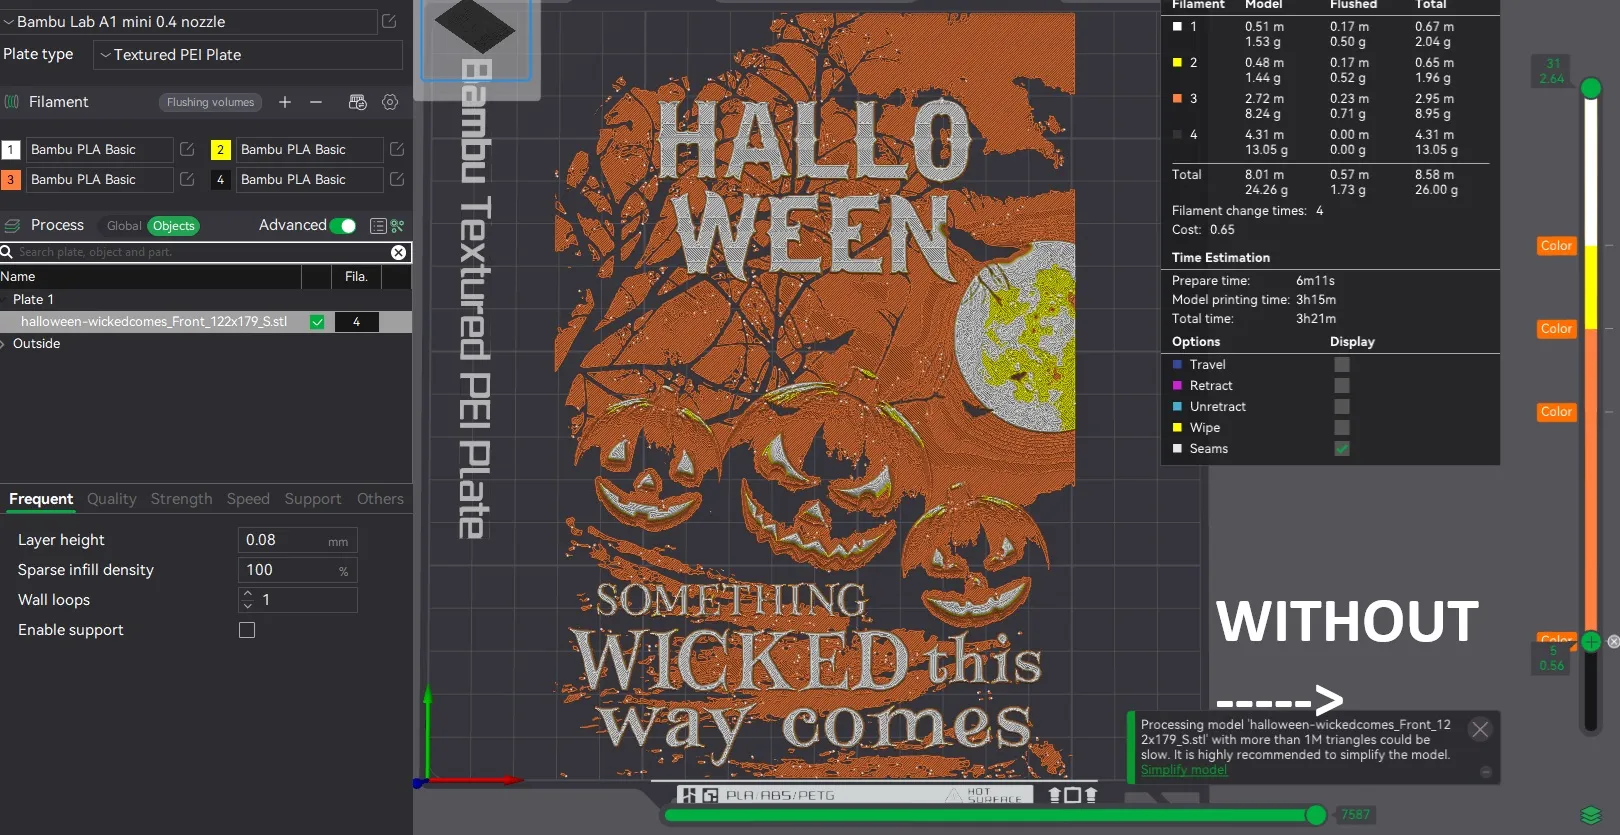Remove a filament with the minus icon
The image size is (1620, 835).
coord(316,102)
